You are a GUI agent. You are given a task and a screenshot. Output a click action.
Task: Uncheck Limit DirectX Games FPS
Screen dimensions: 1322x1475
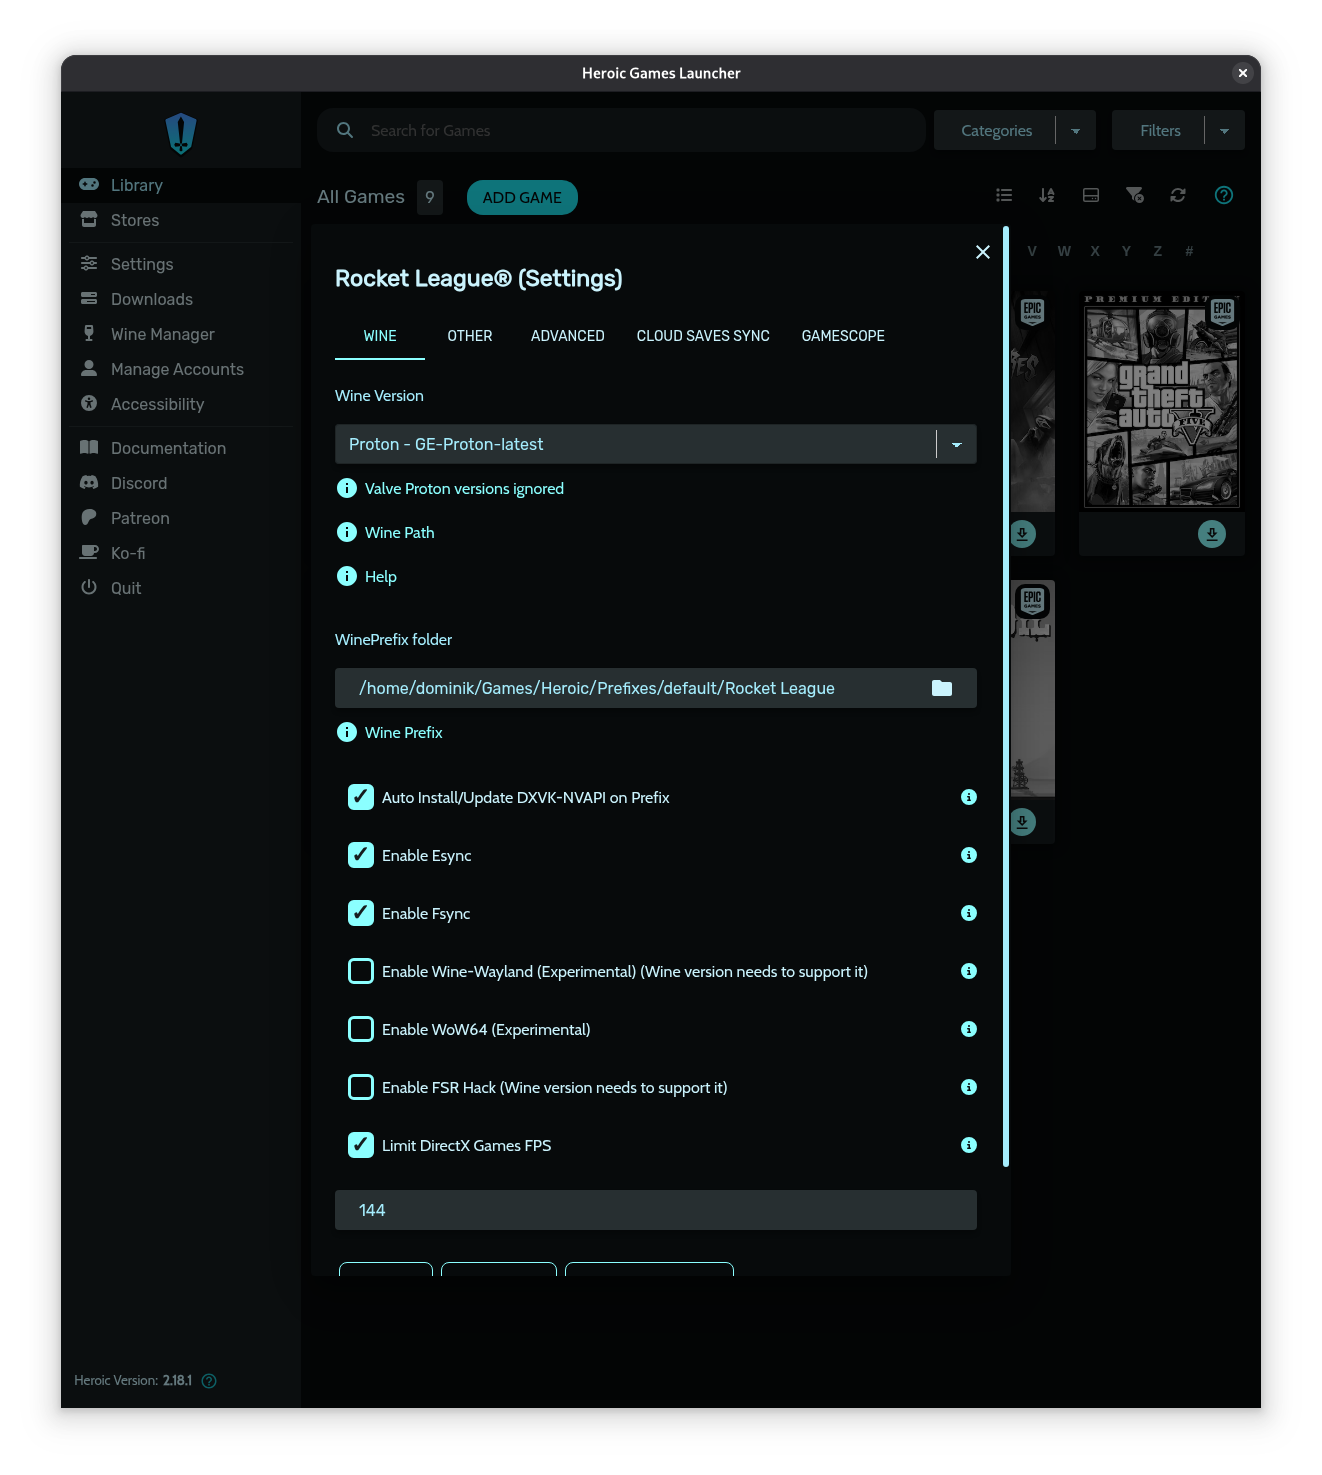point(361,1145)
